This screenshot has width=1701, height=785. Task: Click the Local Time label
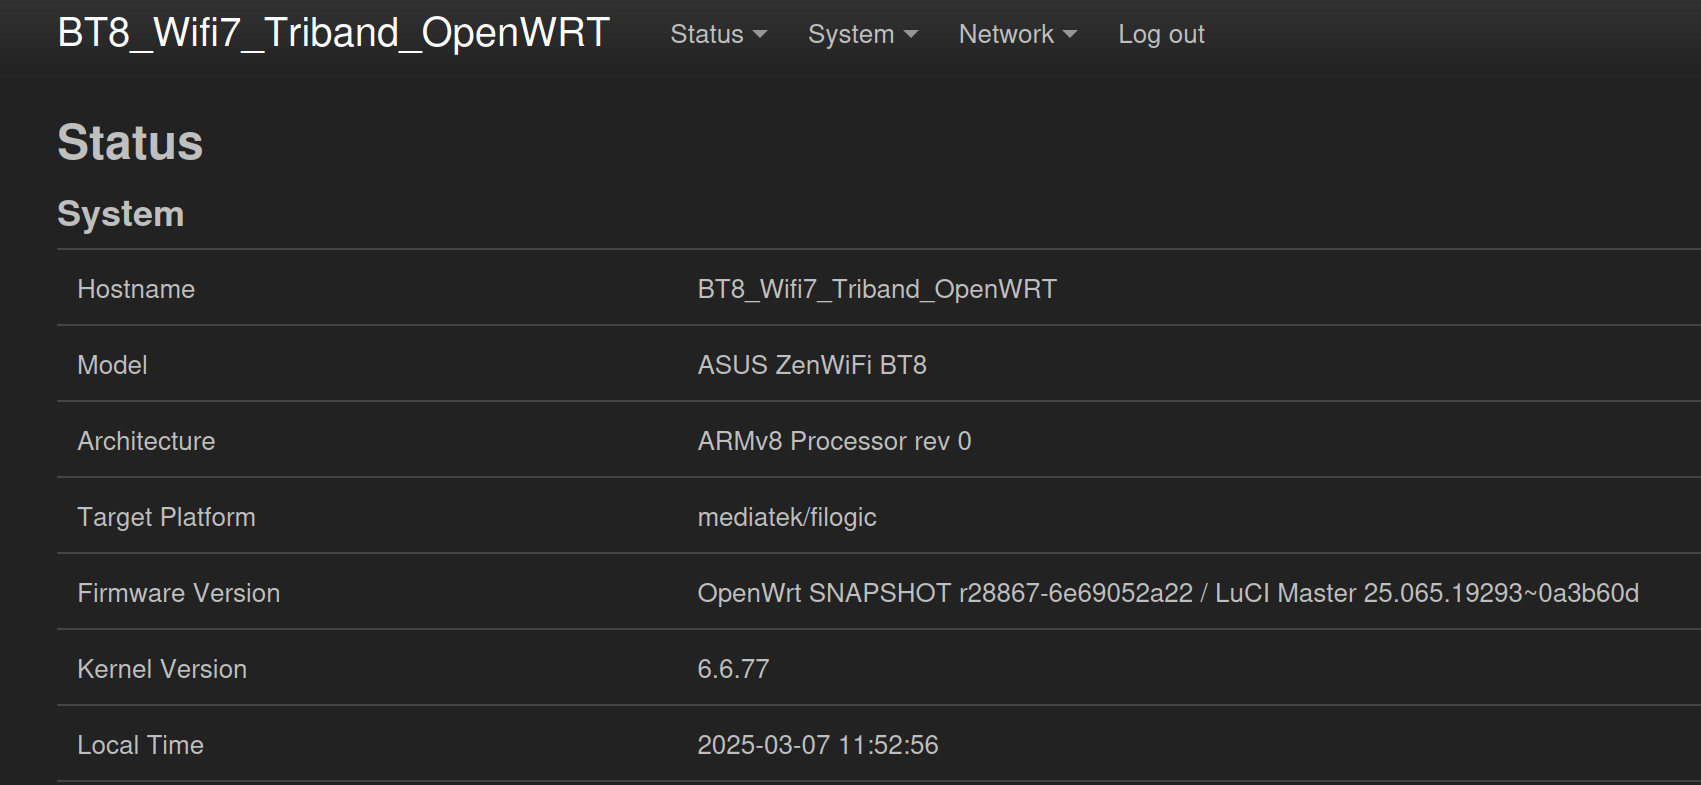pos(141,745)
